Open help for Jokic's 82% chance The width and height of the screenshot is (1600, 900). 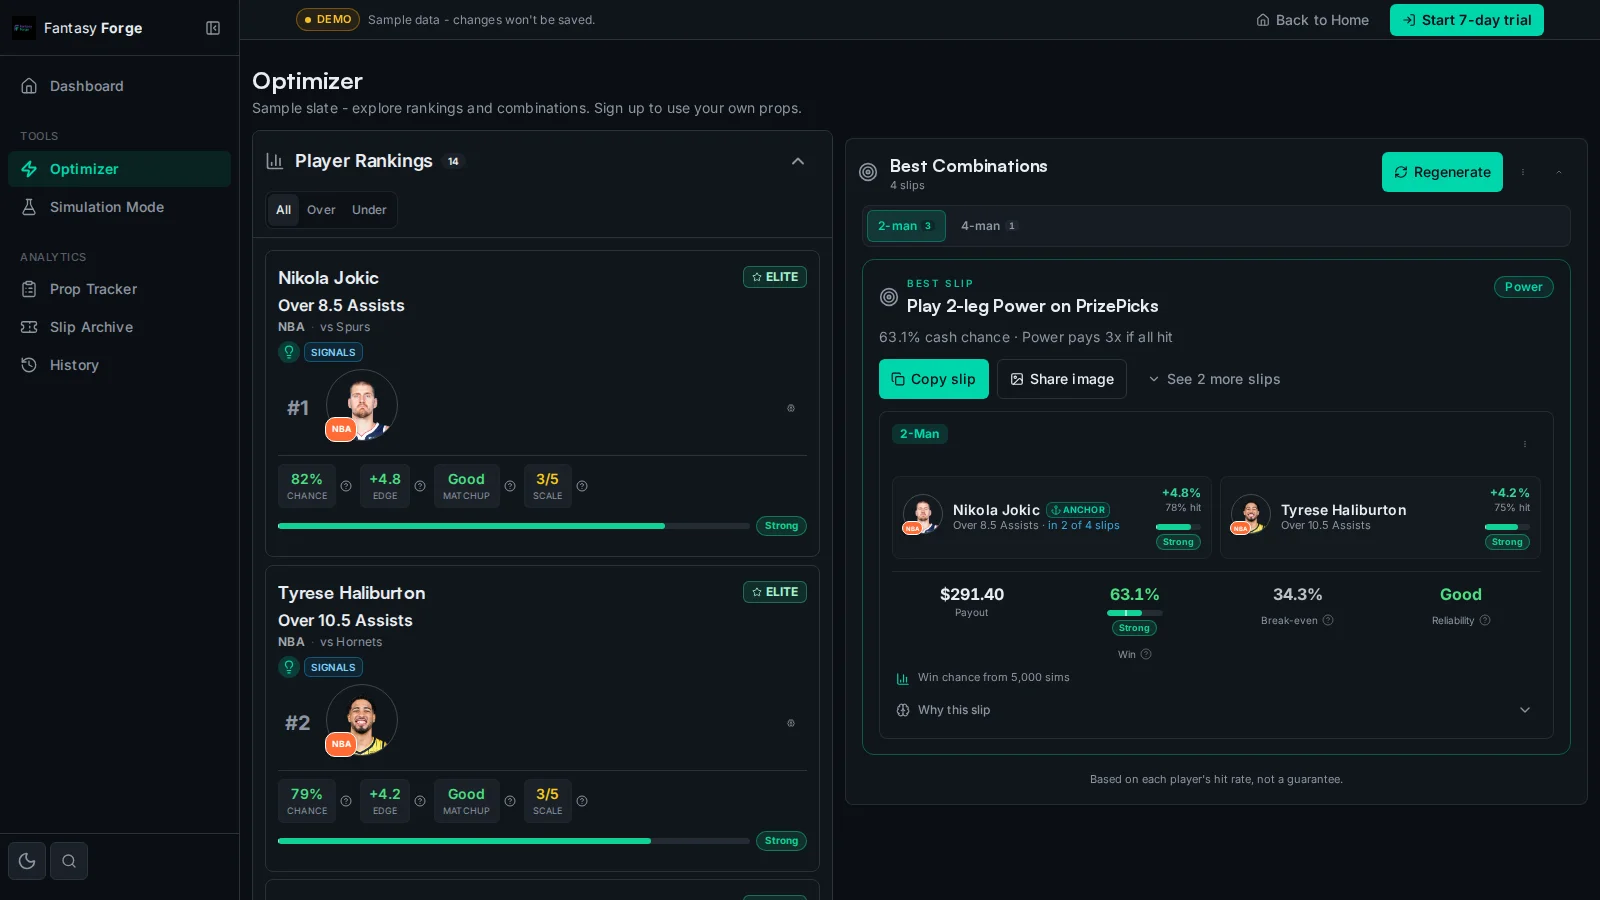346,486
